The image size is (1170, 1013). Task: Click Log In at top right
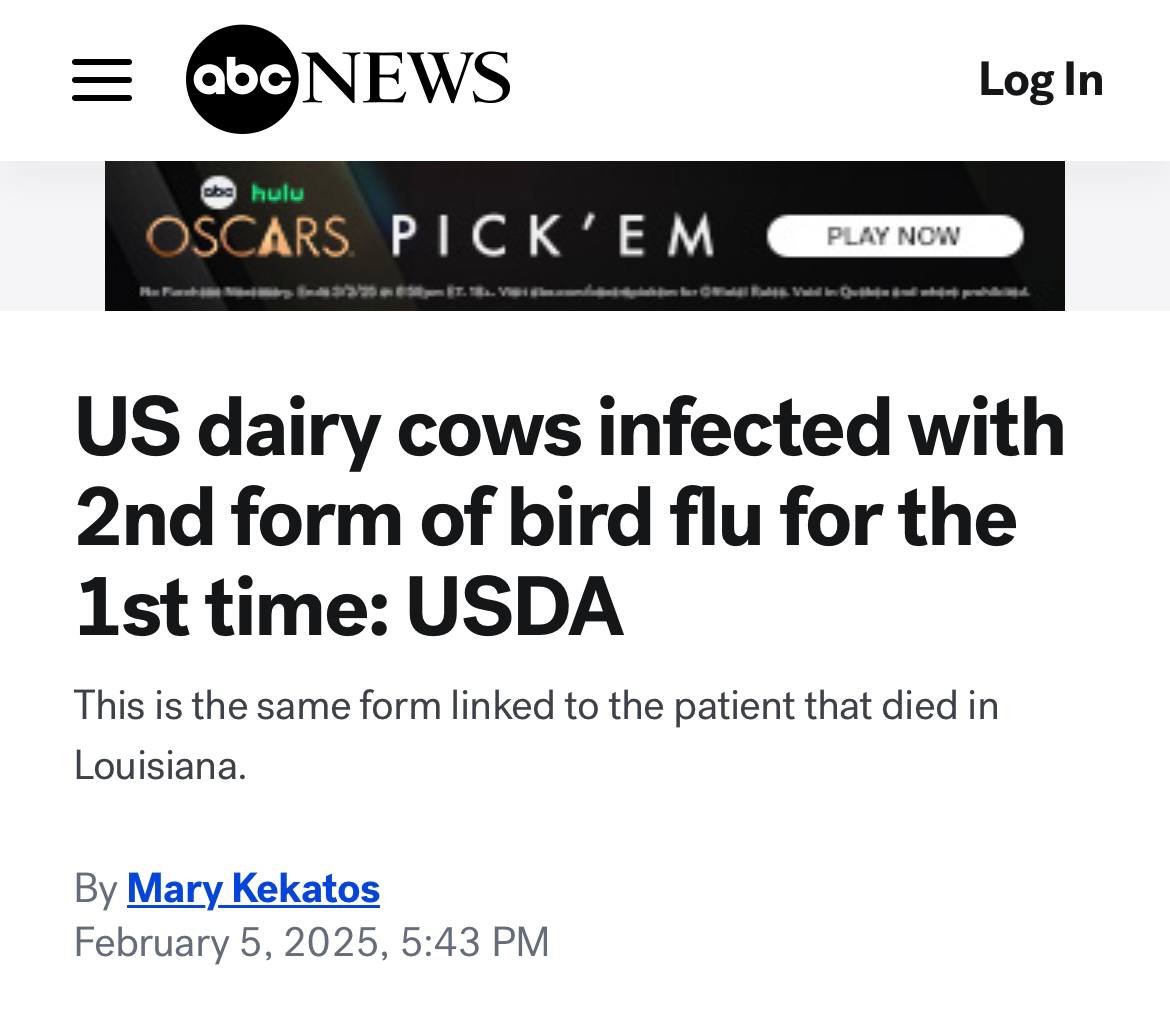click(1041, 79)
